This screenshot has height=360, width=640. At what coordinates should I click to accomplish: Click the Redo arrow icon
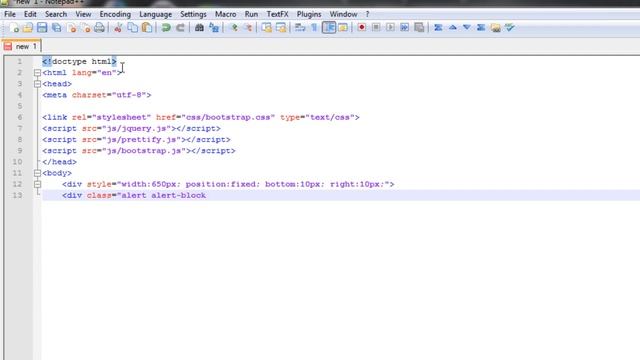click(180, 28)
